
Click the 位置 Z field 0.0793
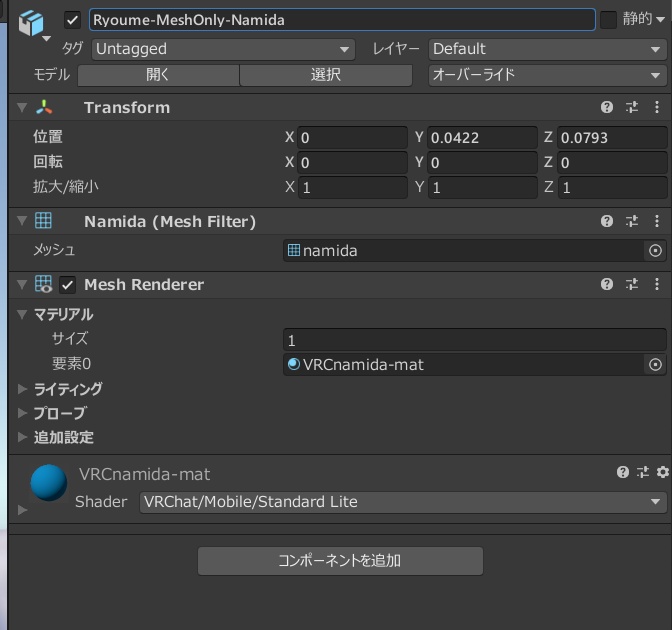click(612, 138)
